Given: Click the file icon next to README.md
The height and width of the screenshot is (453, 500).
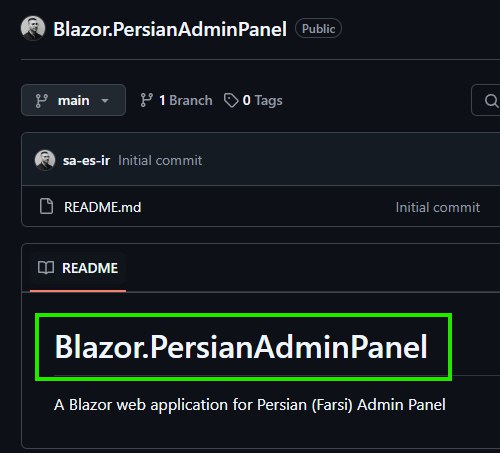Looking at the screenshot, I should pyautogui.click(x=46, y=206).
